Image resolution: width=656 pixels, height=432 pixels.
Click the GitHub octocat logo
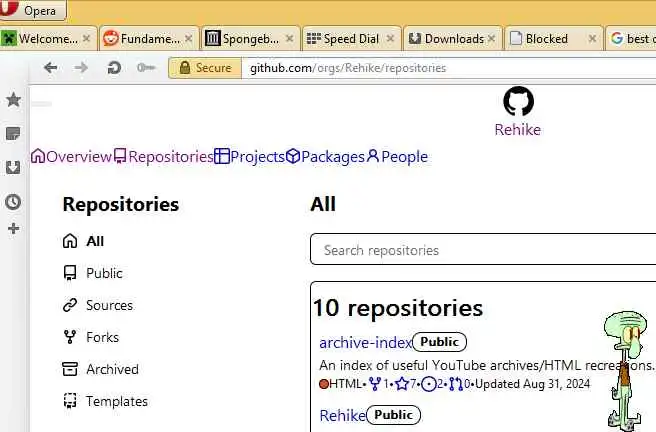[518, 102]
